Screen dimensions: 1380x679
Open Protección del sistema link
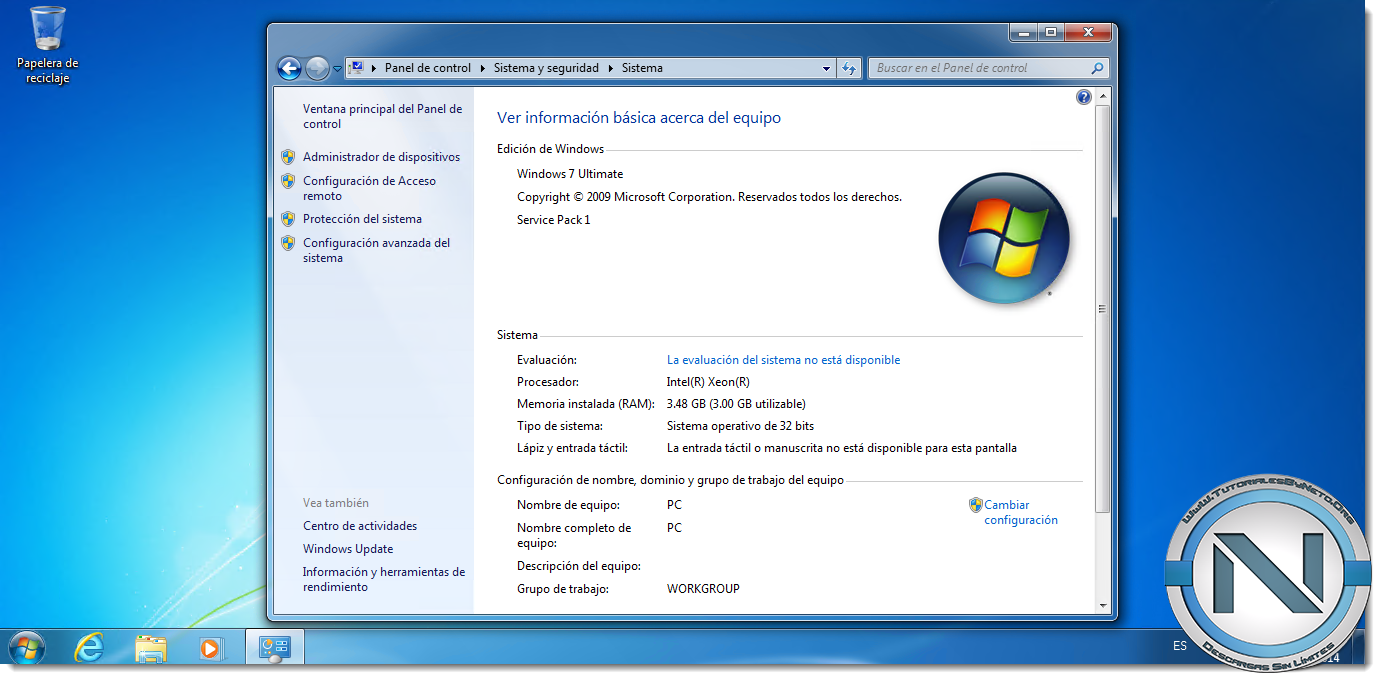coord(362,219)
